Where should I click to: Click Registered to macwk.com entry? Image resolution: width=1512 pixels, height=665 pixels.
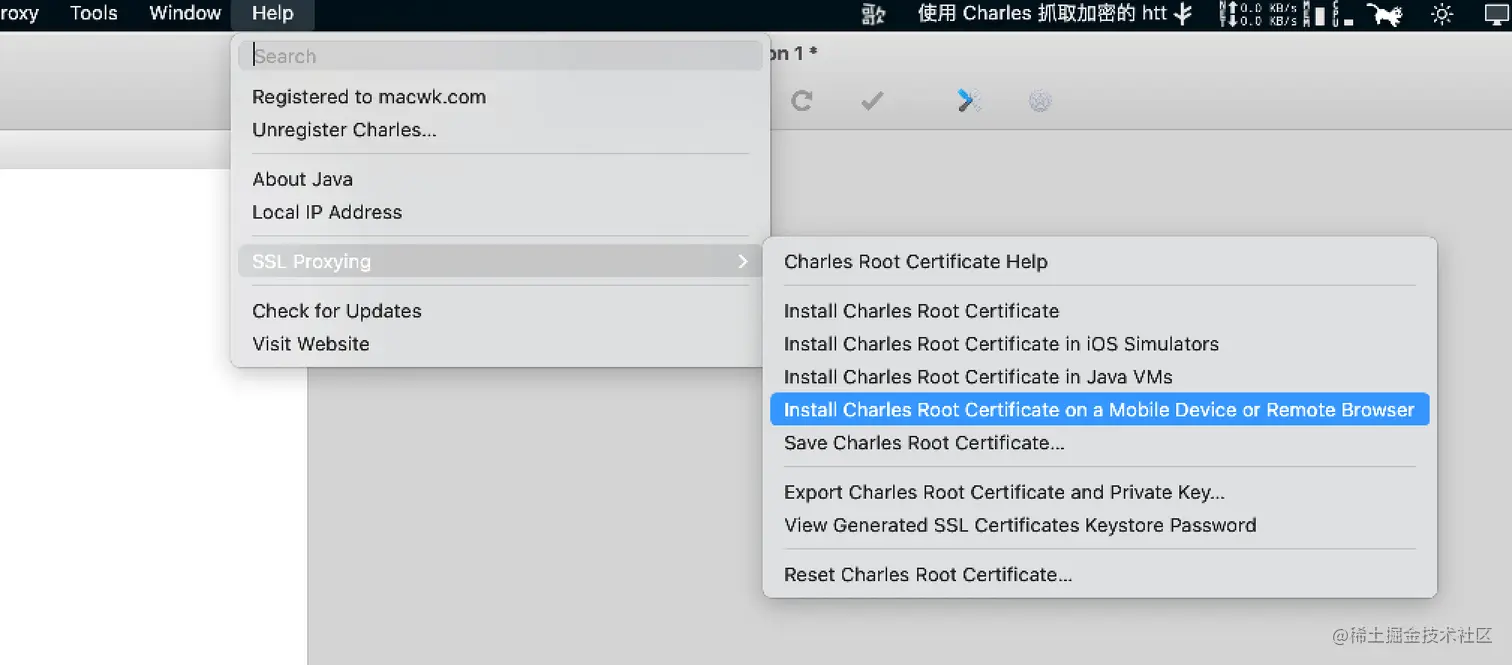click(x=369, y=97)
